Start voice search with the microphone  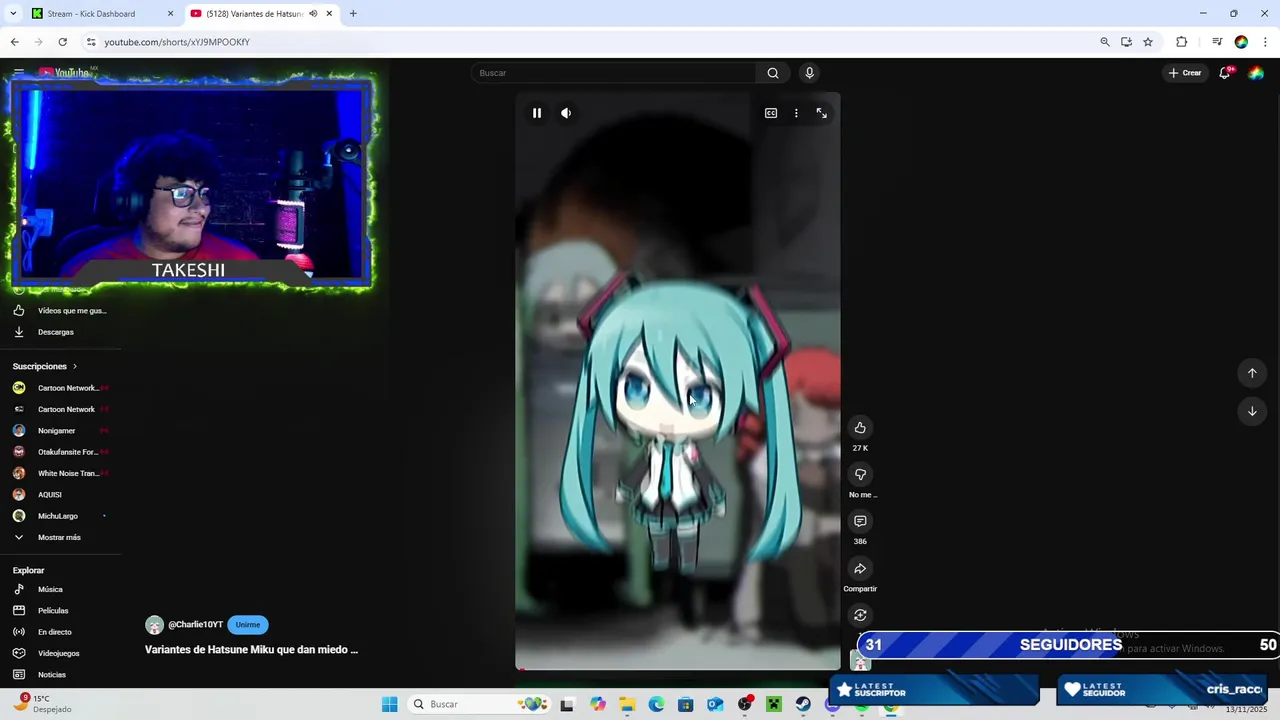810,73
